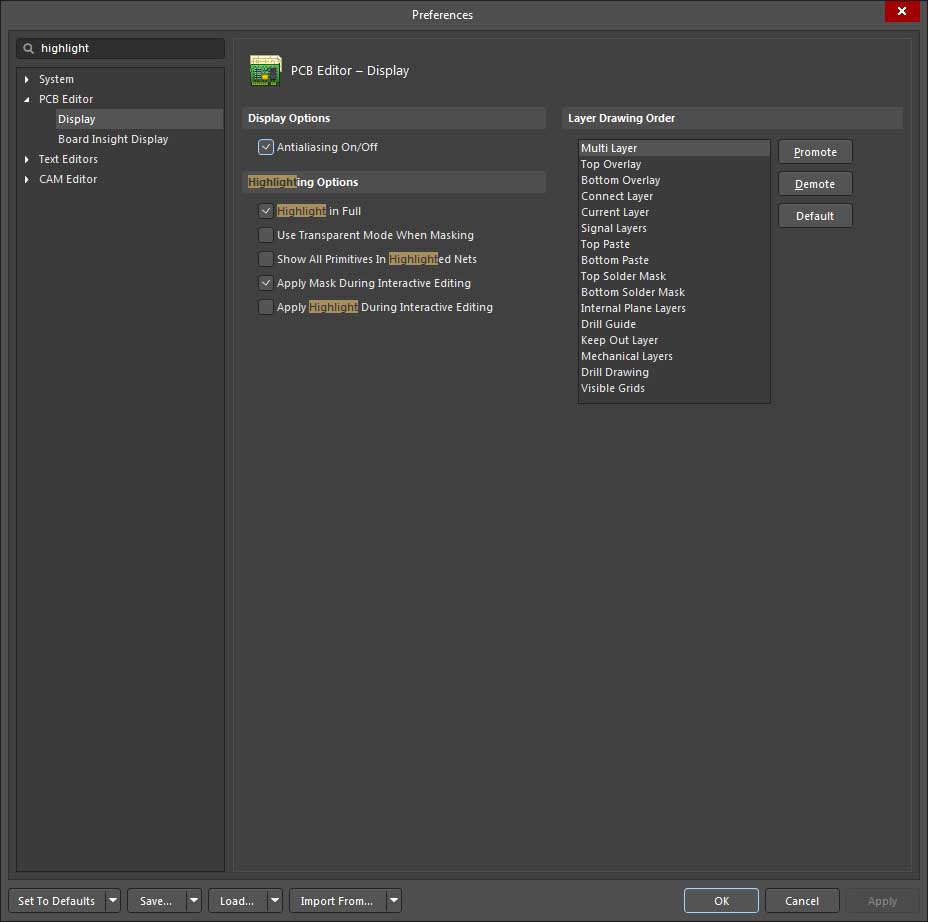Enable Use Transparent Mode When Masking
Image resolution: width=928 pixels, height=922 pixels.
[266, 235]
